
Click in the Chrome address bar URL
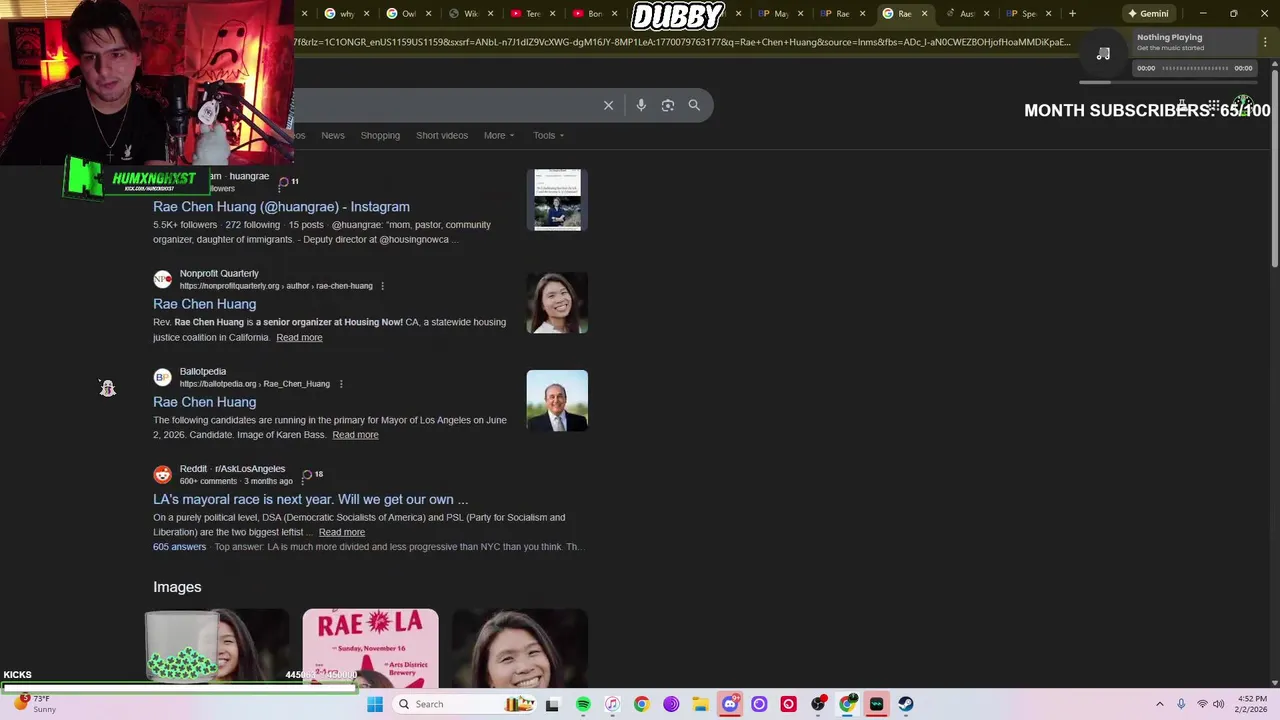682,42
